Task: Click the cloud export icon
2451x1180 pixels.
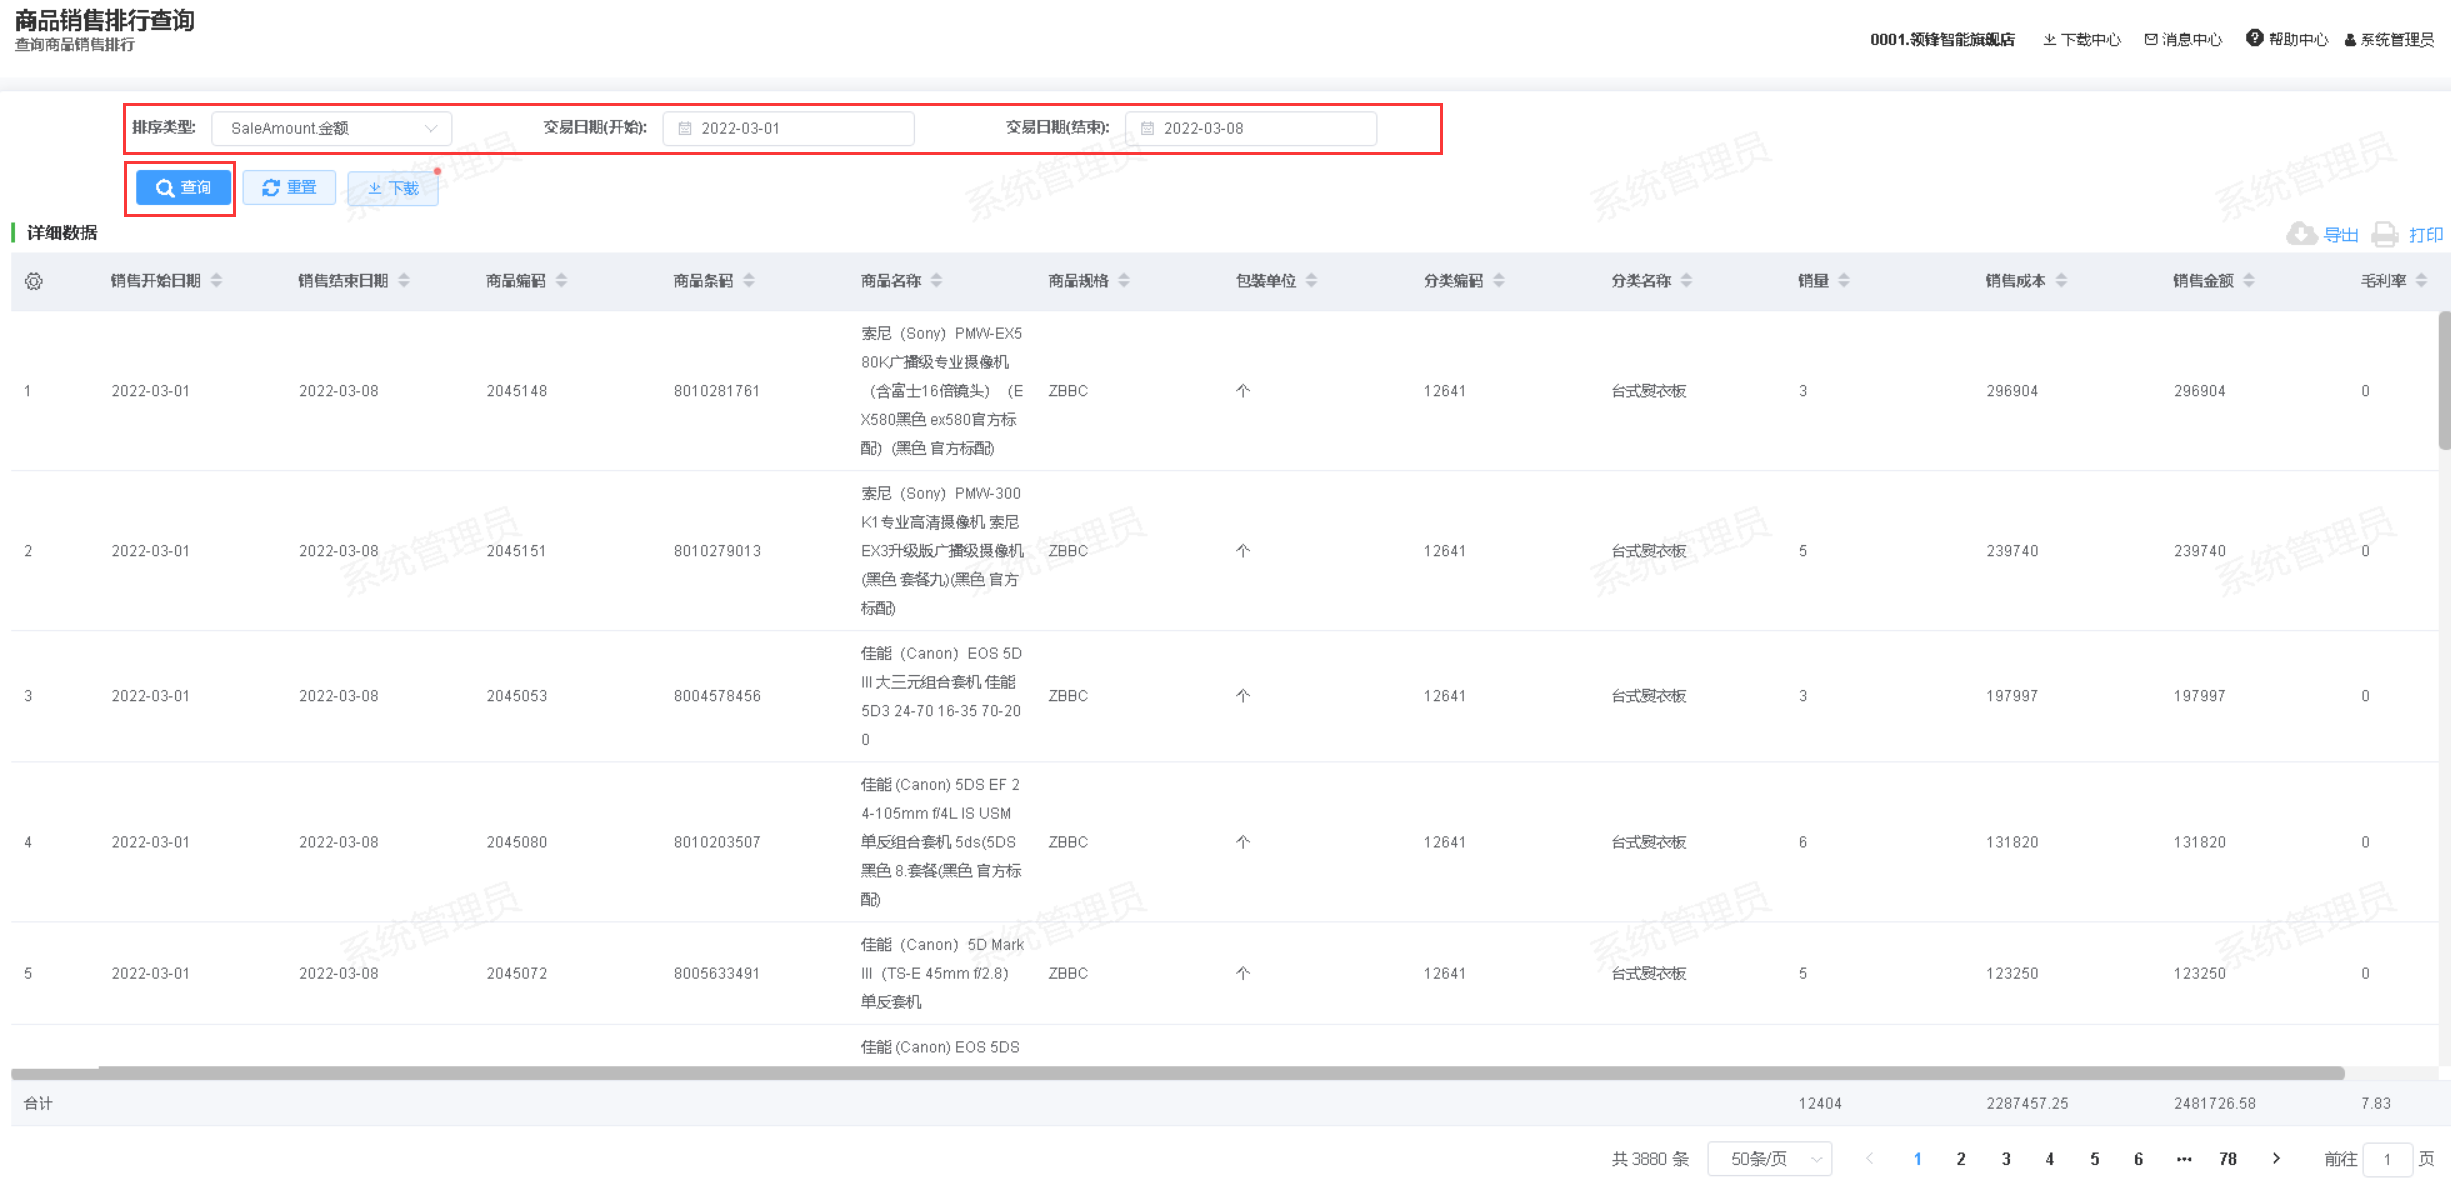Action: pyautogui.click(x=2301, y=234)
